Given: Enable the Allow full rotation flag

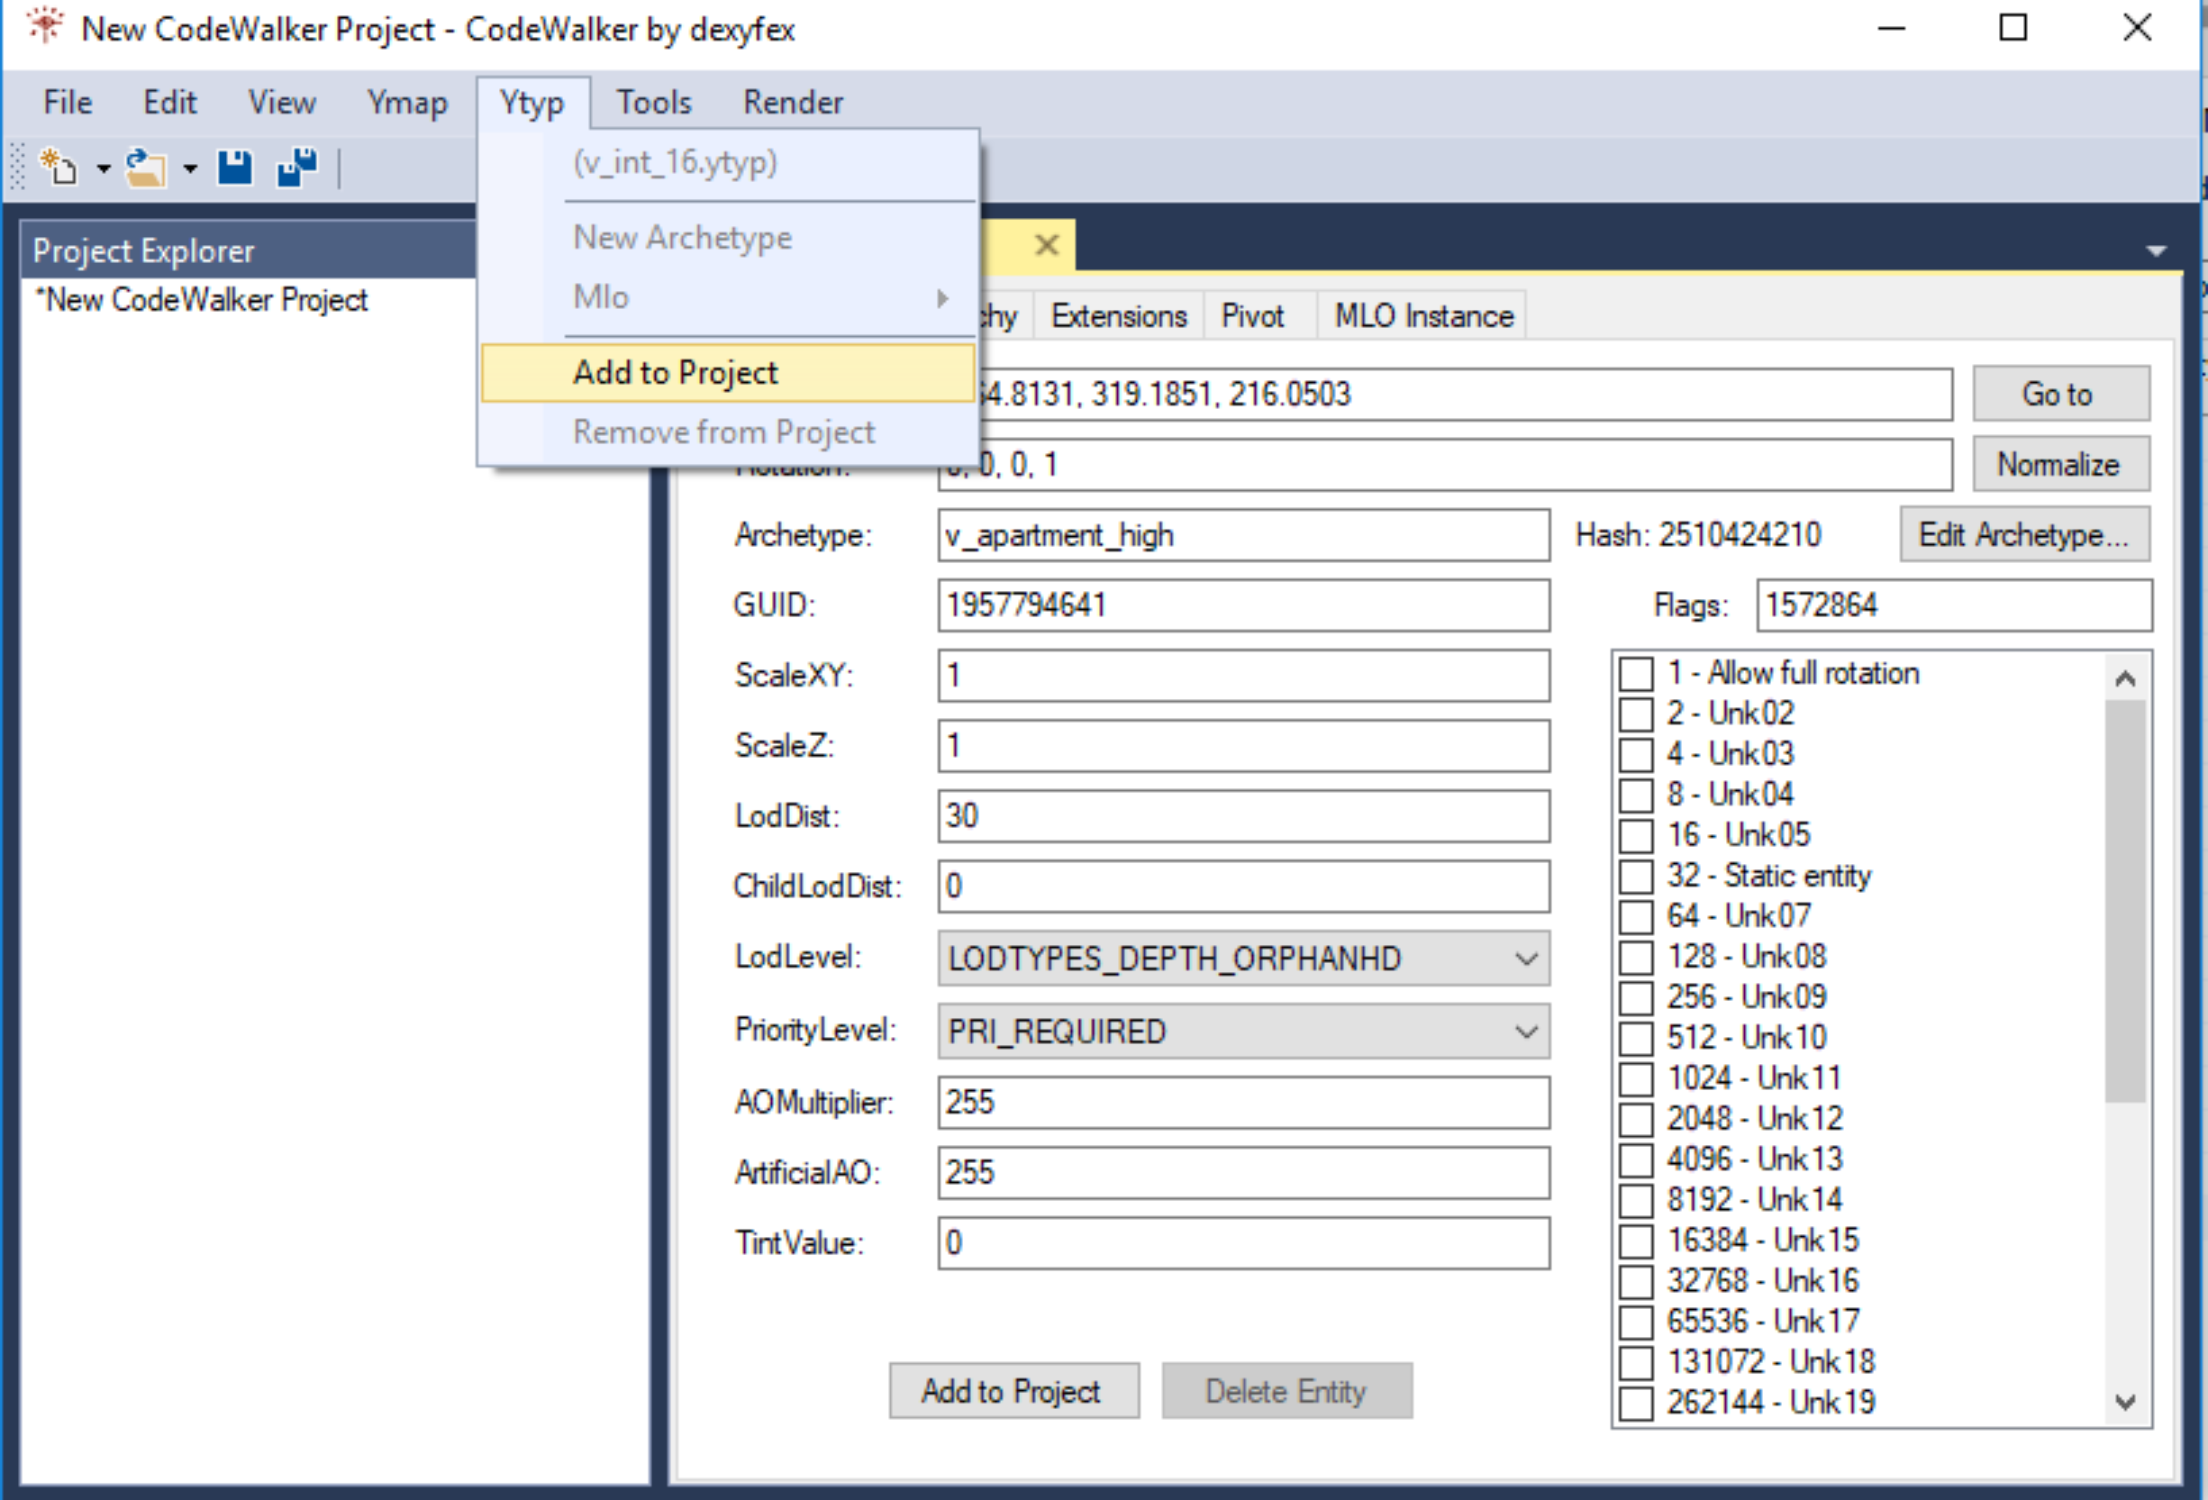Looking at the screenshot, I should 1636,674.
